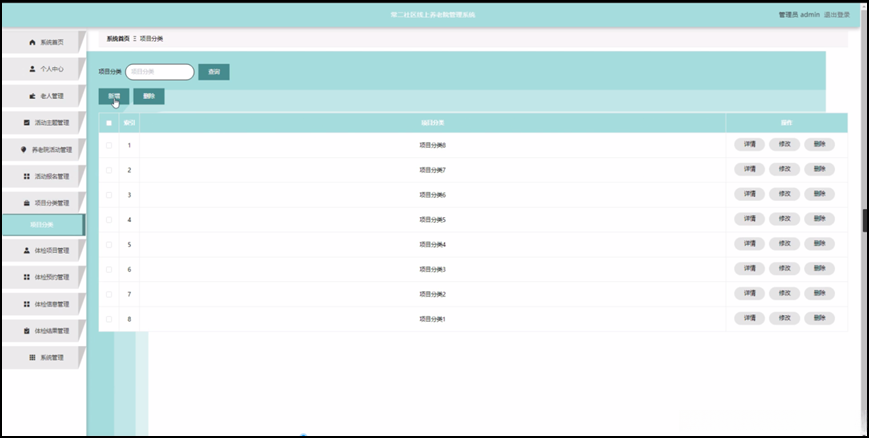Click the person icon beside 体检项目管理

pos(27,251)
